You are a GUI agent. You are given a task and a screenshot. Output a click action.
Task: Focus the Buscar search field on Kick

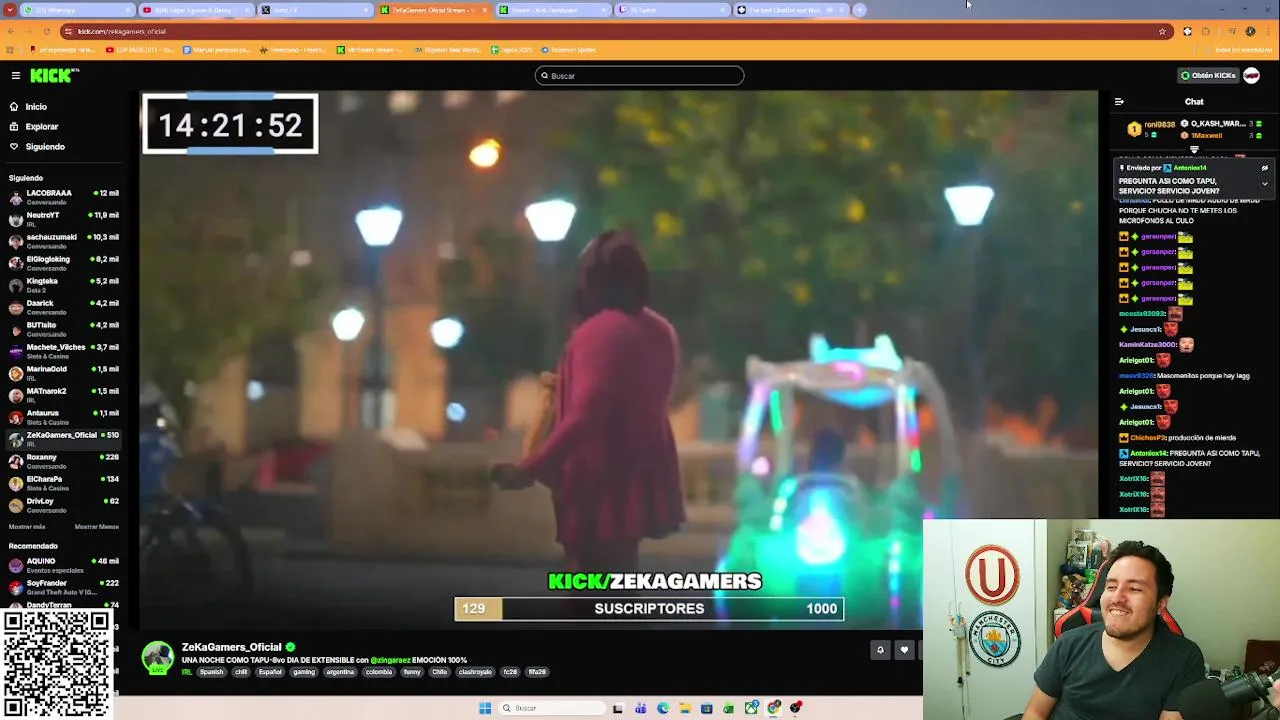point(640,76)
